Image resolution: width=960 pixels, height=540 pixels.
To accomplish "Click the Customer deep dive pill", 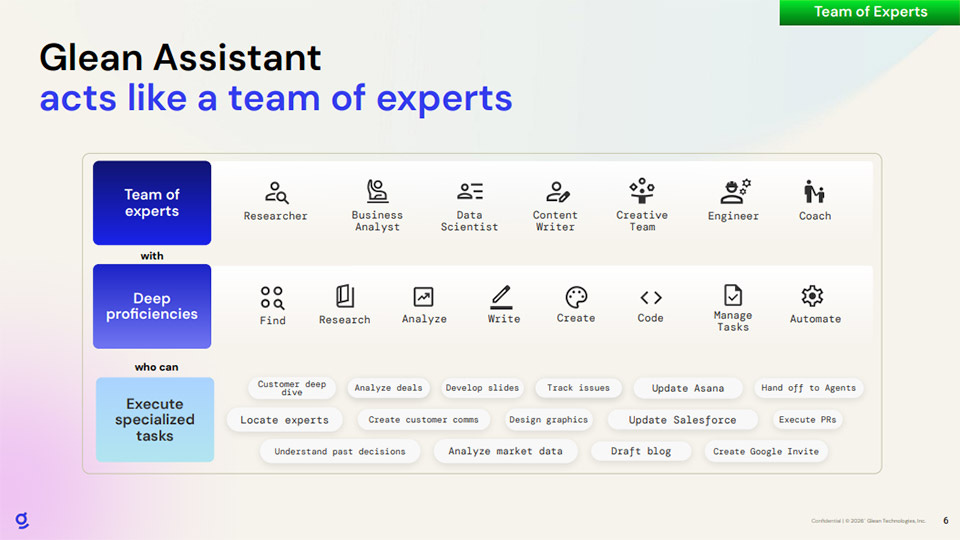I will click(x=291, y=388).
